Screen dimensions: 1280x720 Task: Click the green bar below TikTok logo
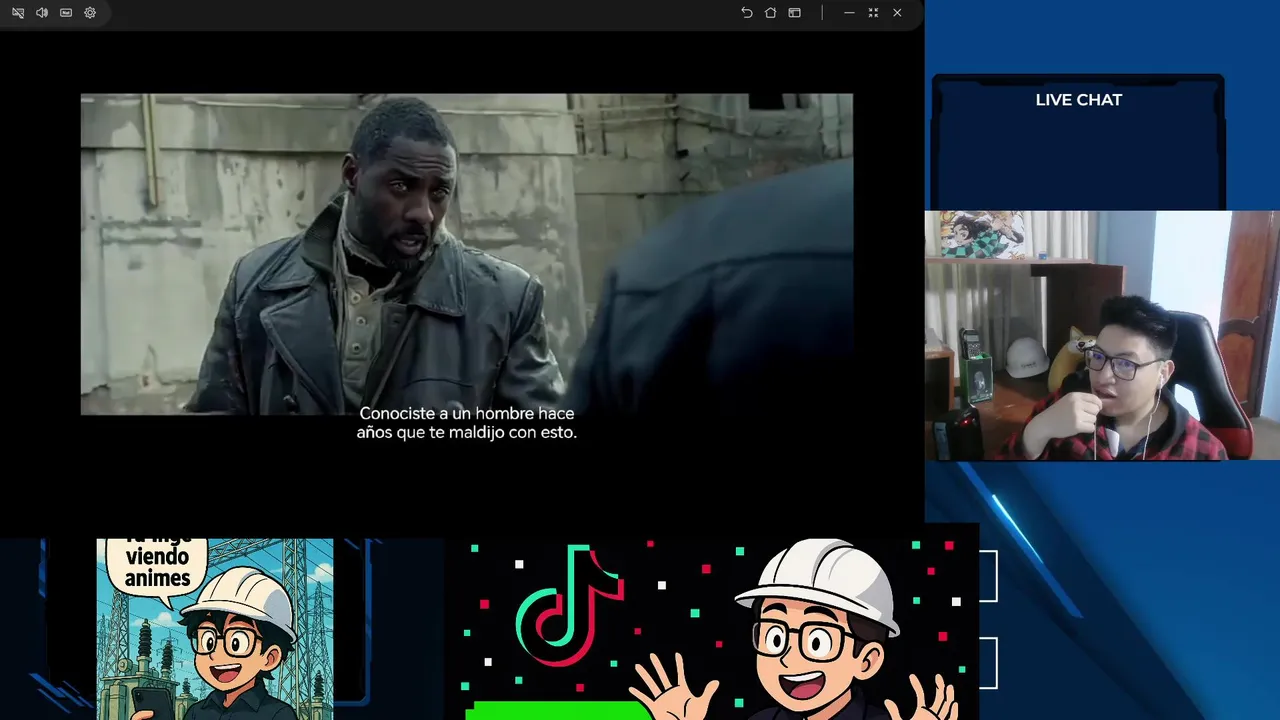558,710
